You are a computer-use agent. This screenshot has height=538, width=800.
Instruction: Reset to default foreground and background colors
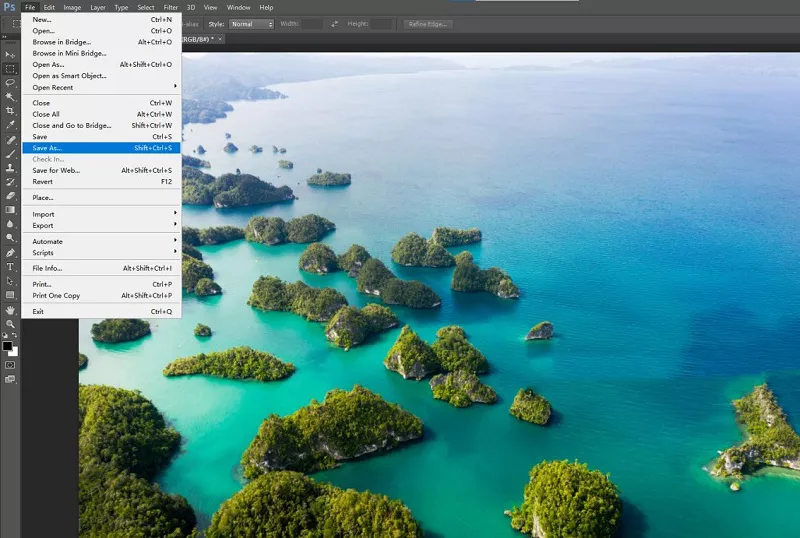(5, 335)
